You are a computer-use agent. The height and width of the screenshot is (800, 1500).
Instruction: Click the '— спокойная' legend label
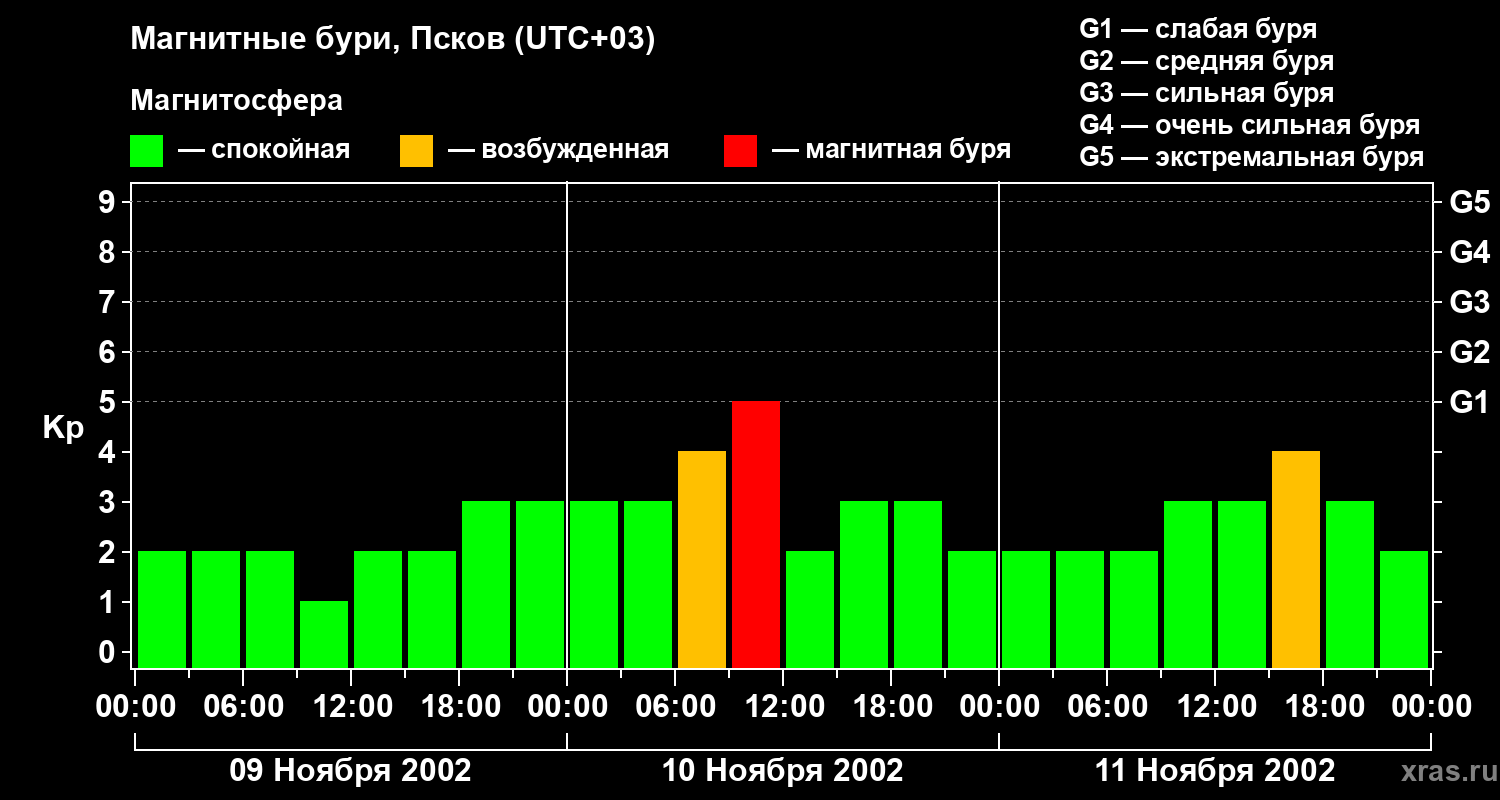[x=264, y=150]
